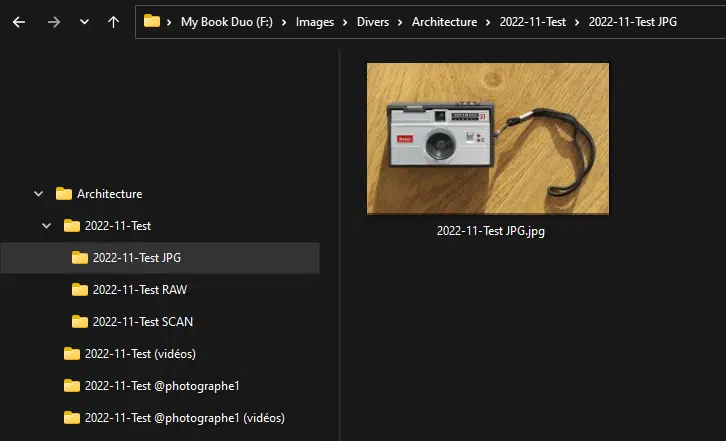Click folder icon next to 2022-11-Test SCAN

[x=80, y=321]
